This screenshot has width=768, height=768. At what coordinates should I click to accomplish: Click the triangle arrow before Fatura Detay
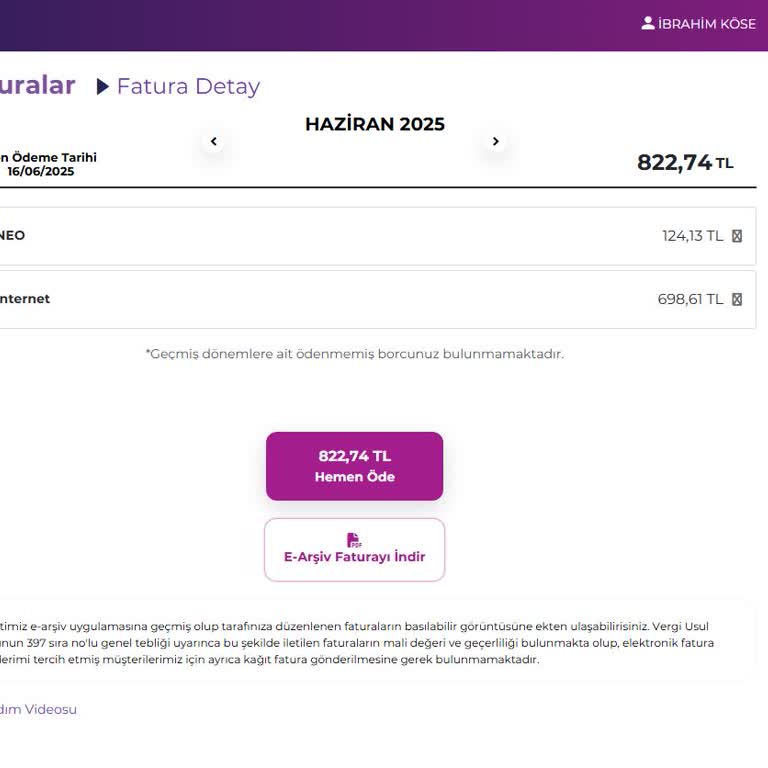pos(103,87)
